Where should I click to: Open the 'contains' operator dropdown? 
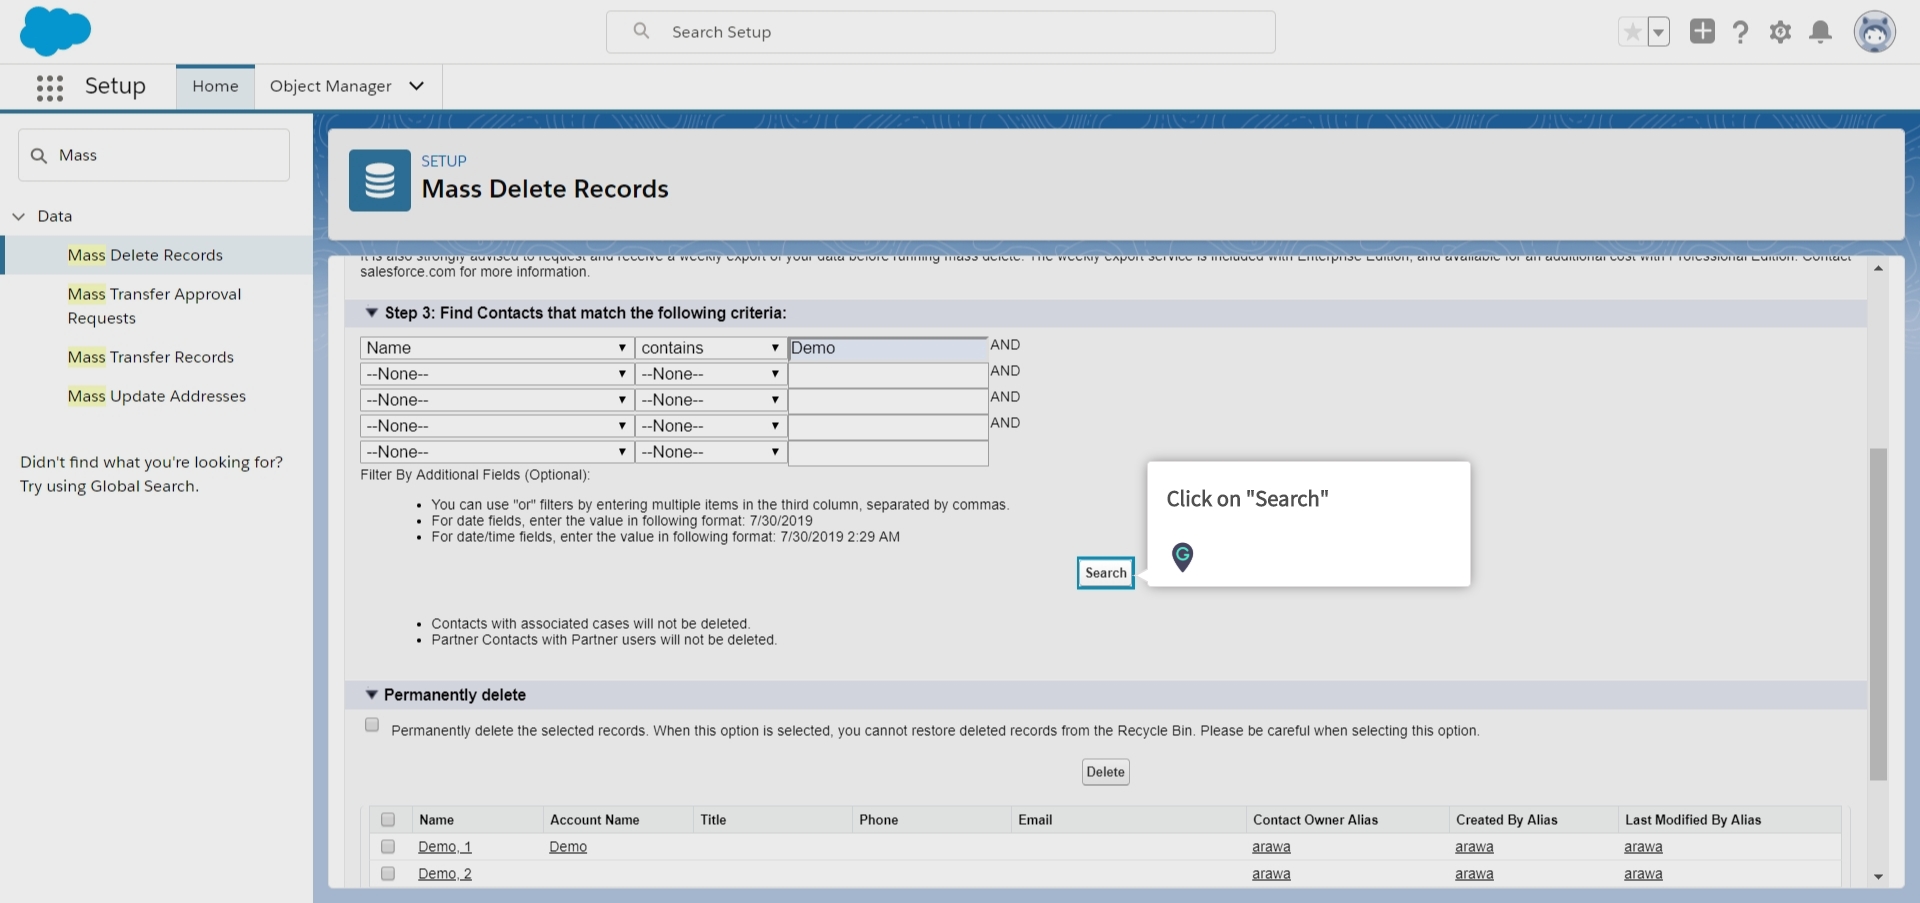click(x=710, y=348)
